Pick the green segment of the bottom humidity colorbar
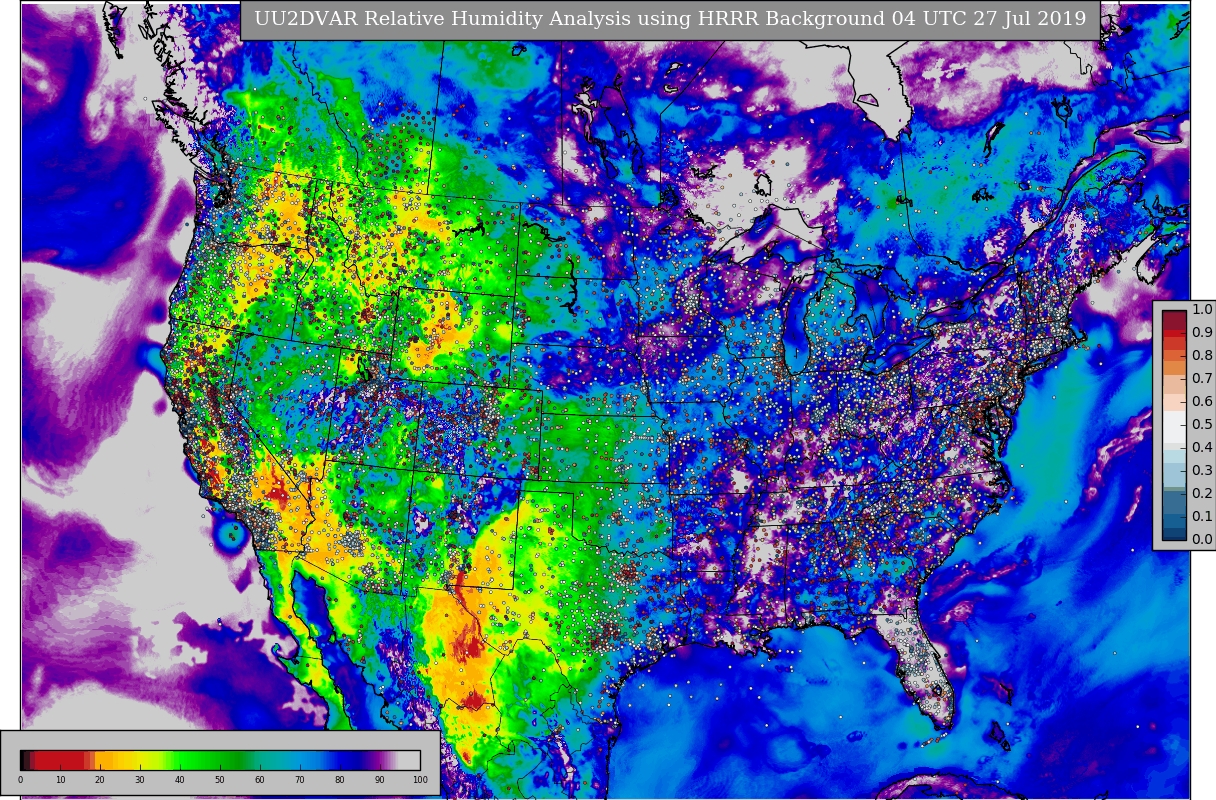Screen dimensions: 1216x800 205,760
